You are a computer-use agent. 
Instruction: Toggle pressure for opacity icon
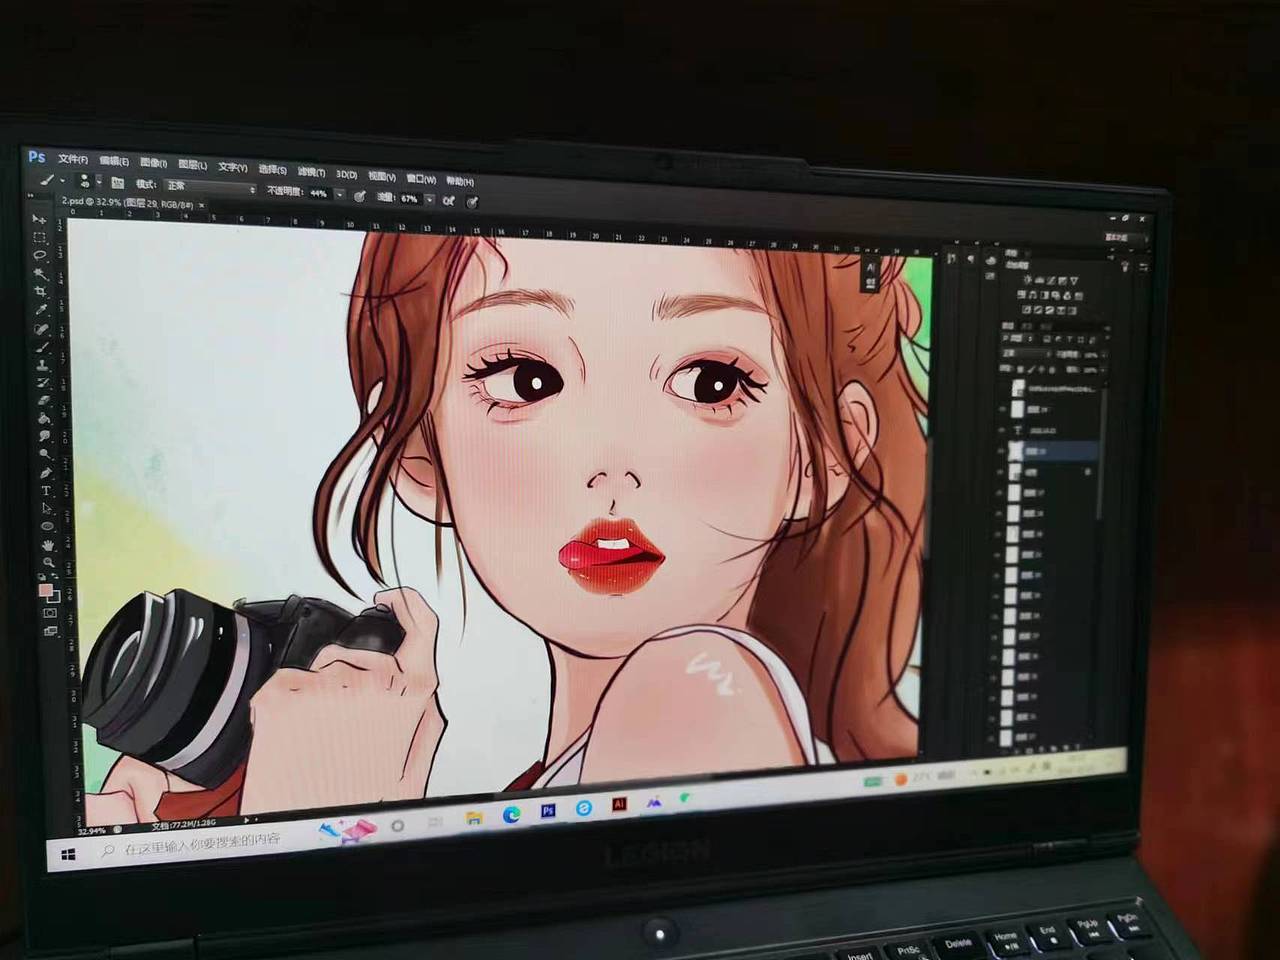point(360,196)
